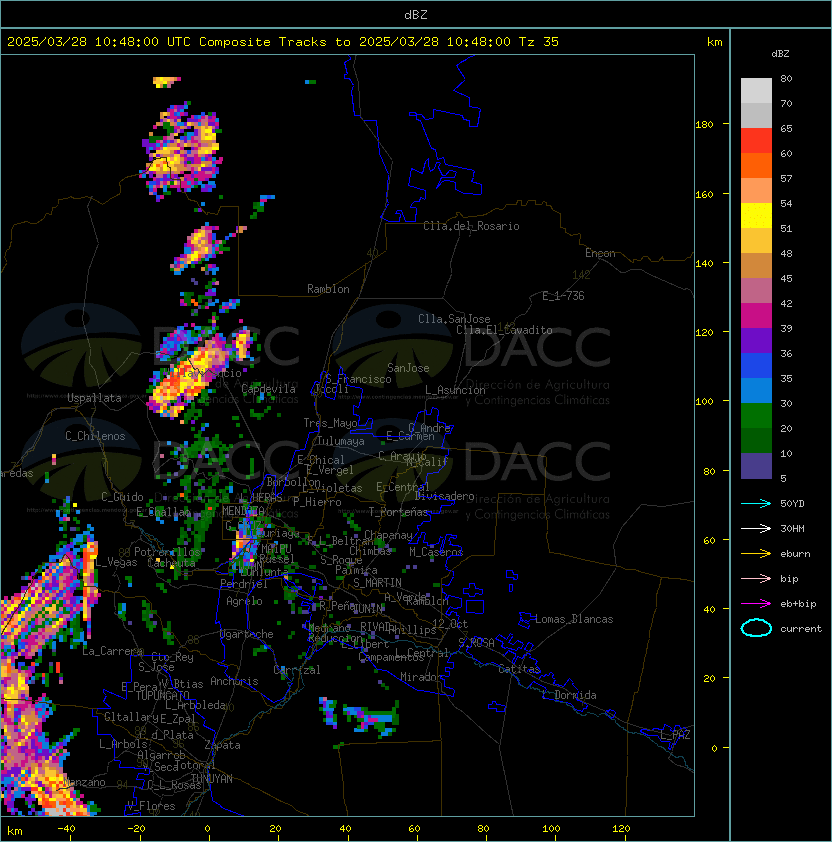Click the L_Dormida label
The width and height of the screenshot is (832, 842).
(x=569, y=695)
